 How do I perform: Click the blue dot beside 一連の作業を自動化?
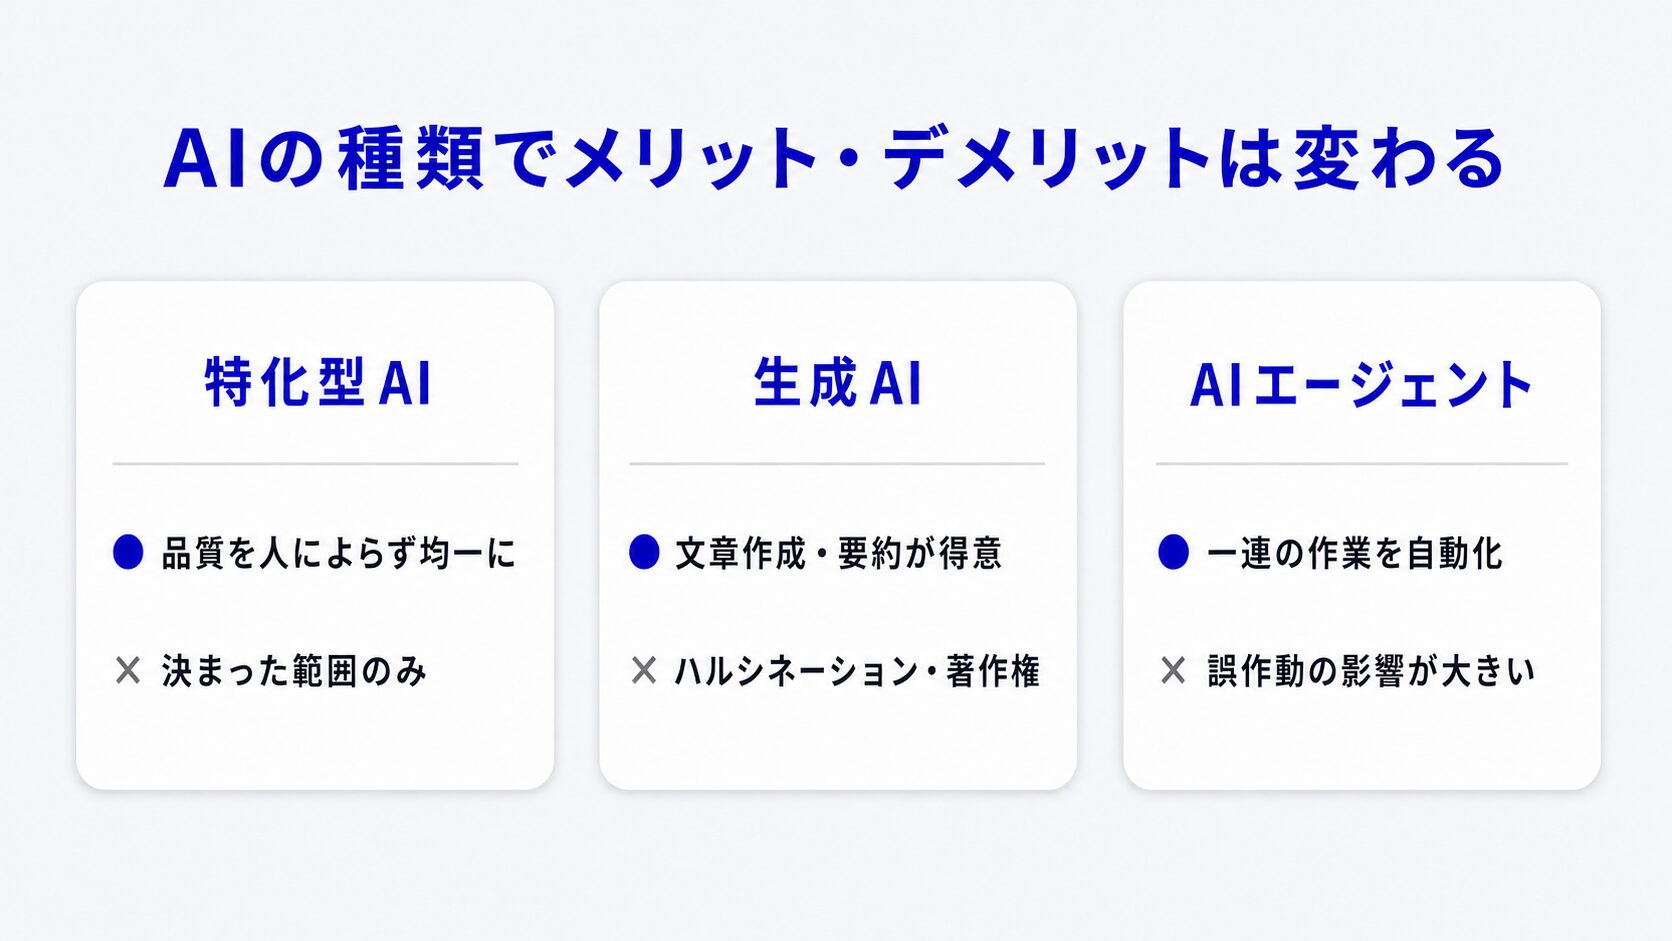point(1173,552)
